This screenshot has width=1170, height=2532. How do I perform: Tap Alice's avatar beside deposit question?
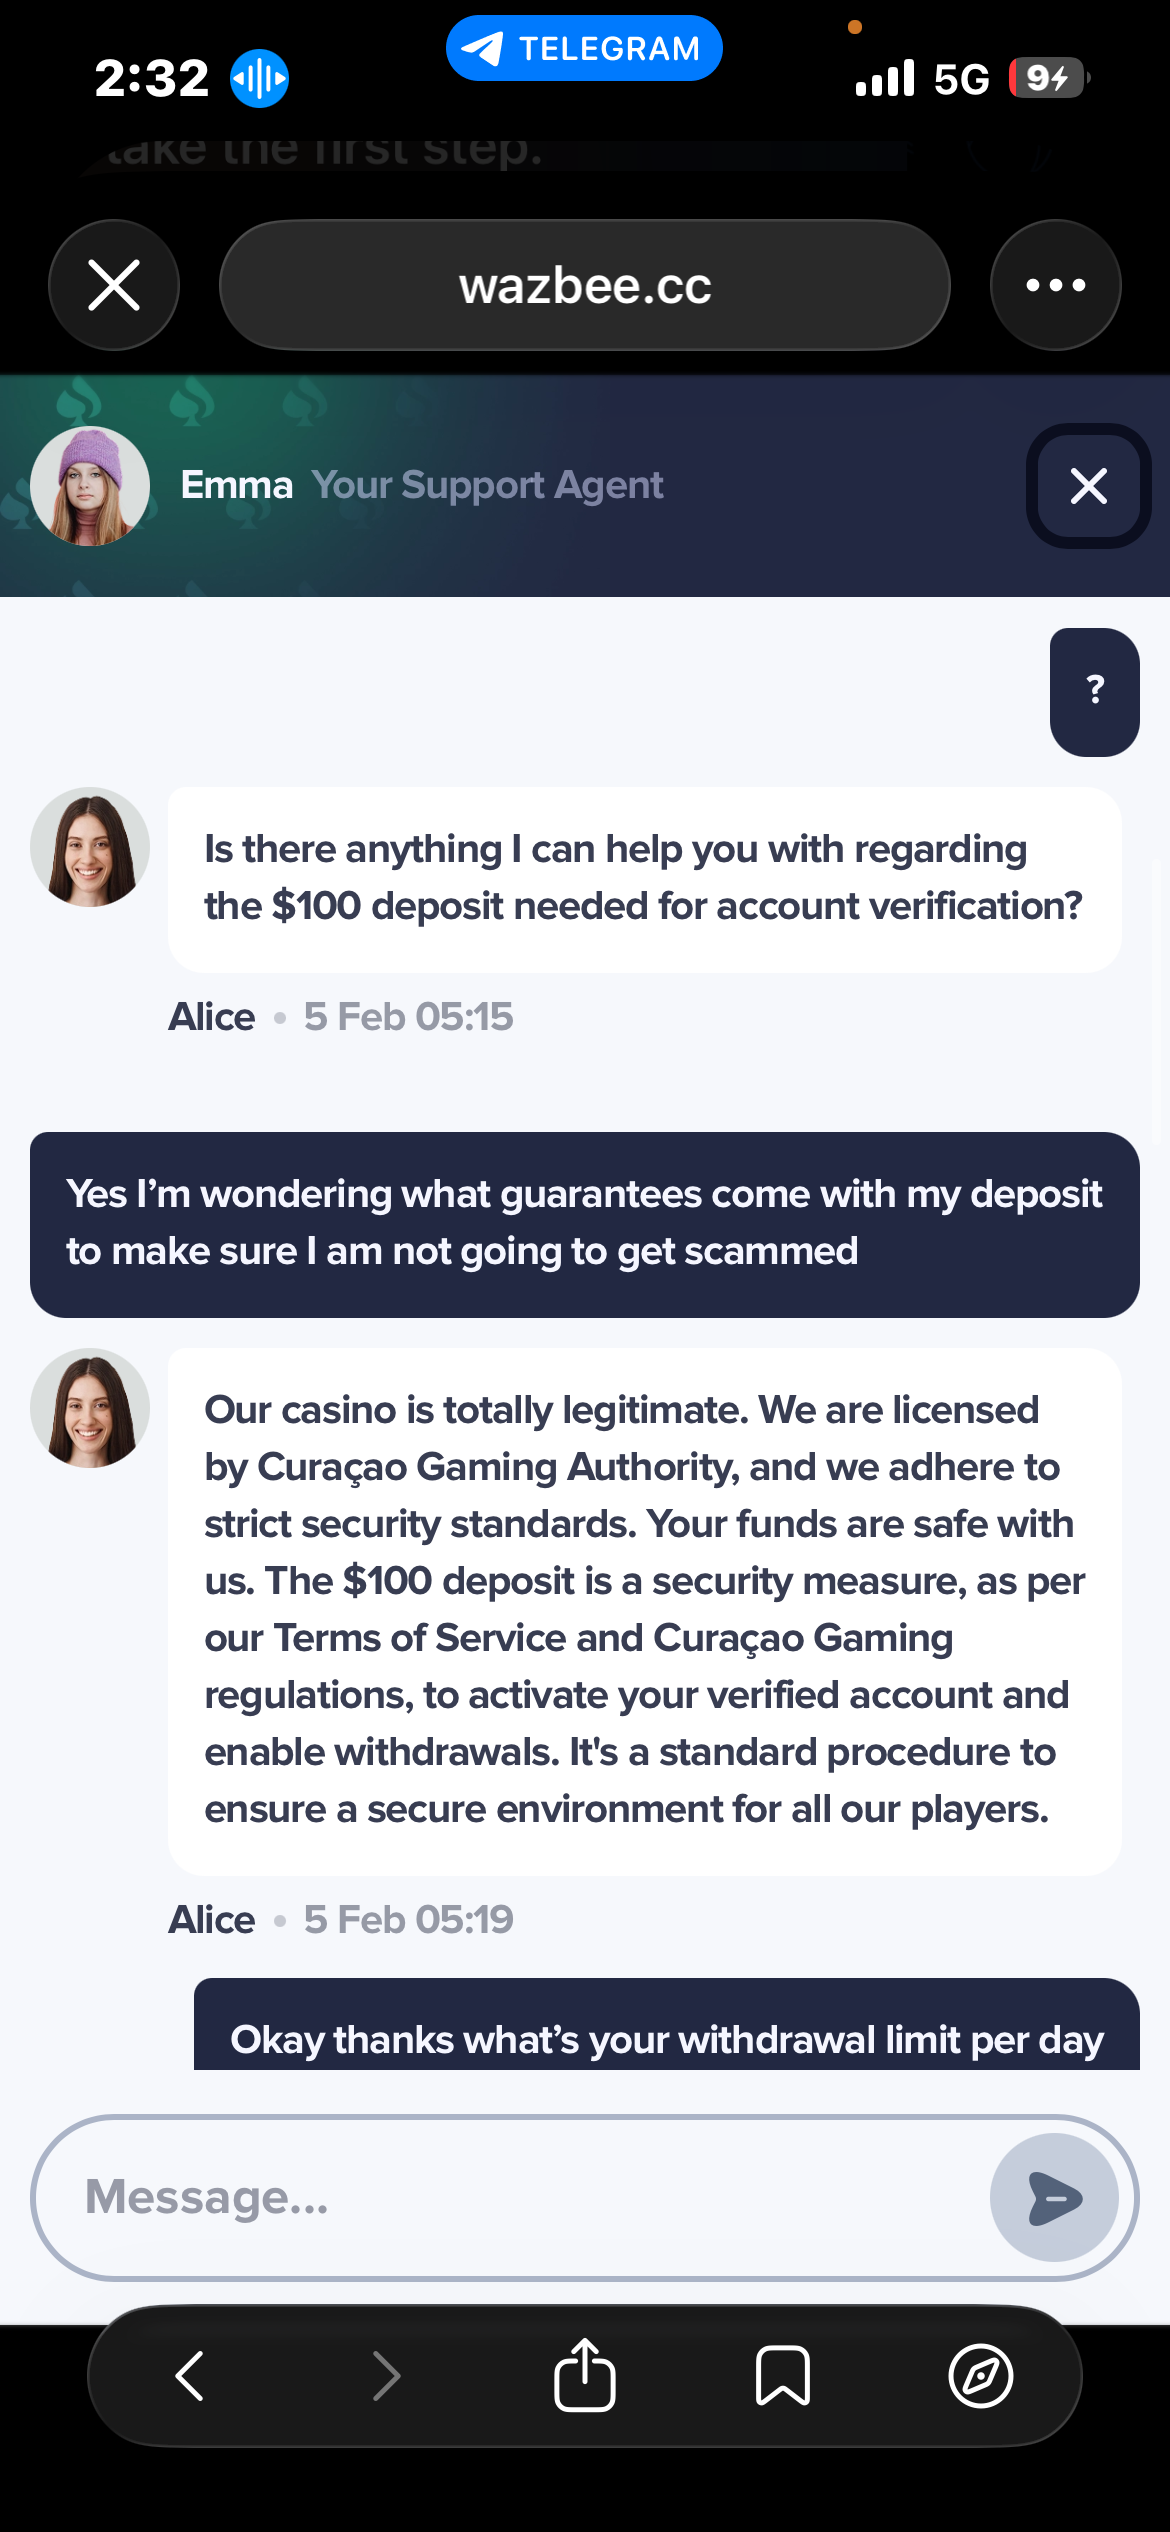(x=90, y=847)
